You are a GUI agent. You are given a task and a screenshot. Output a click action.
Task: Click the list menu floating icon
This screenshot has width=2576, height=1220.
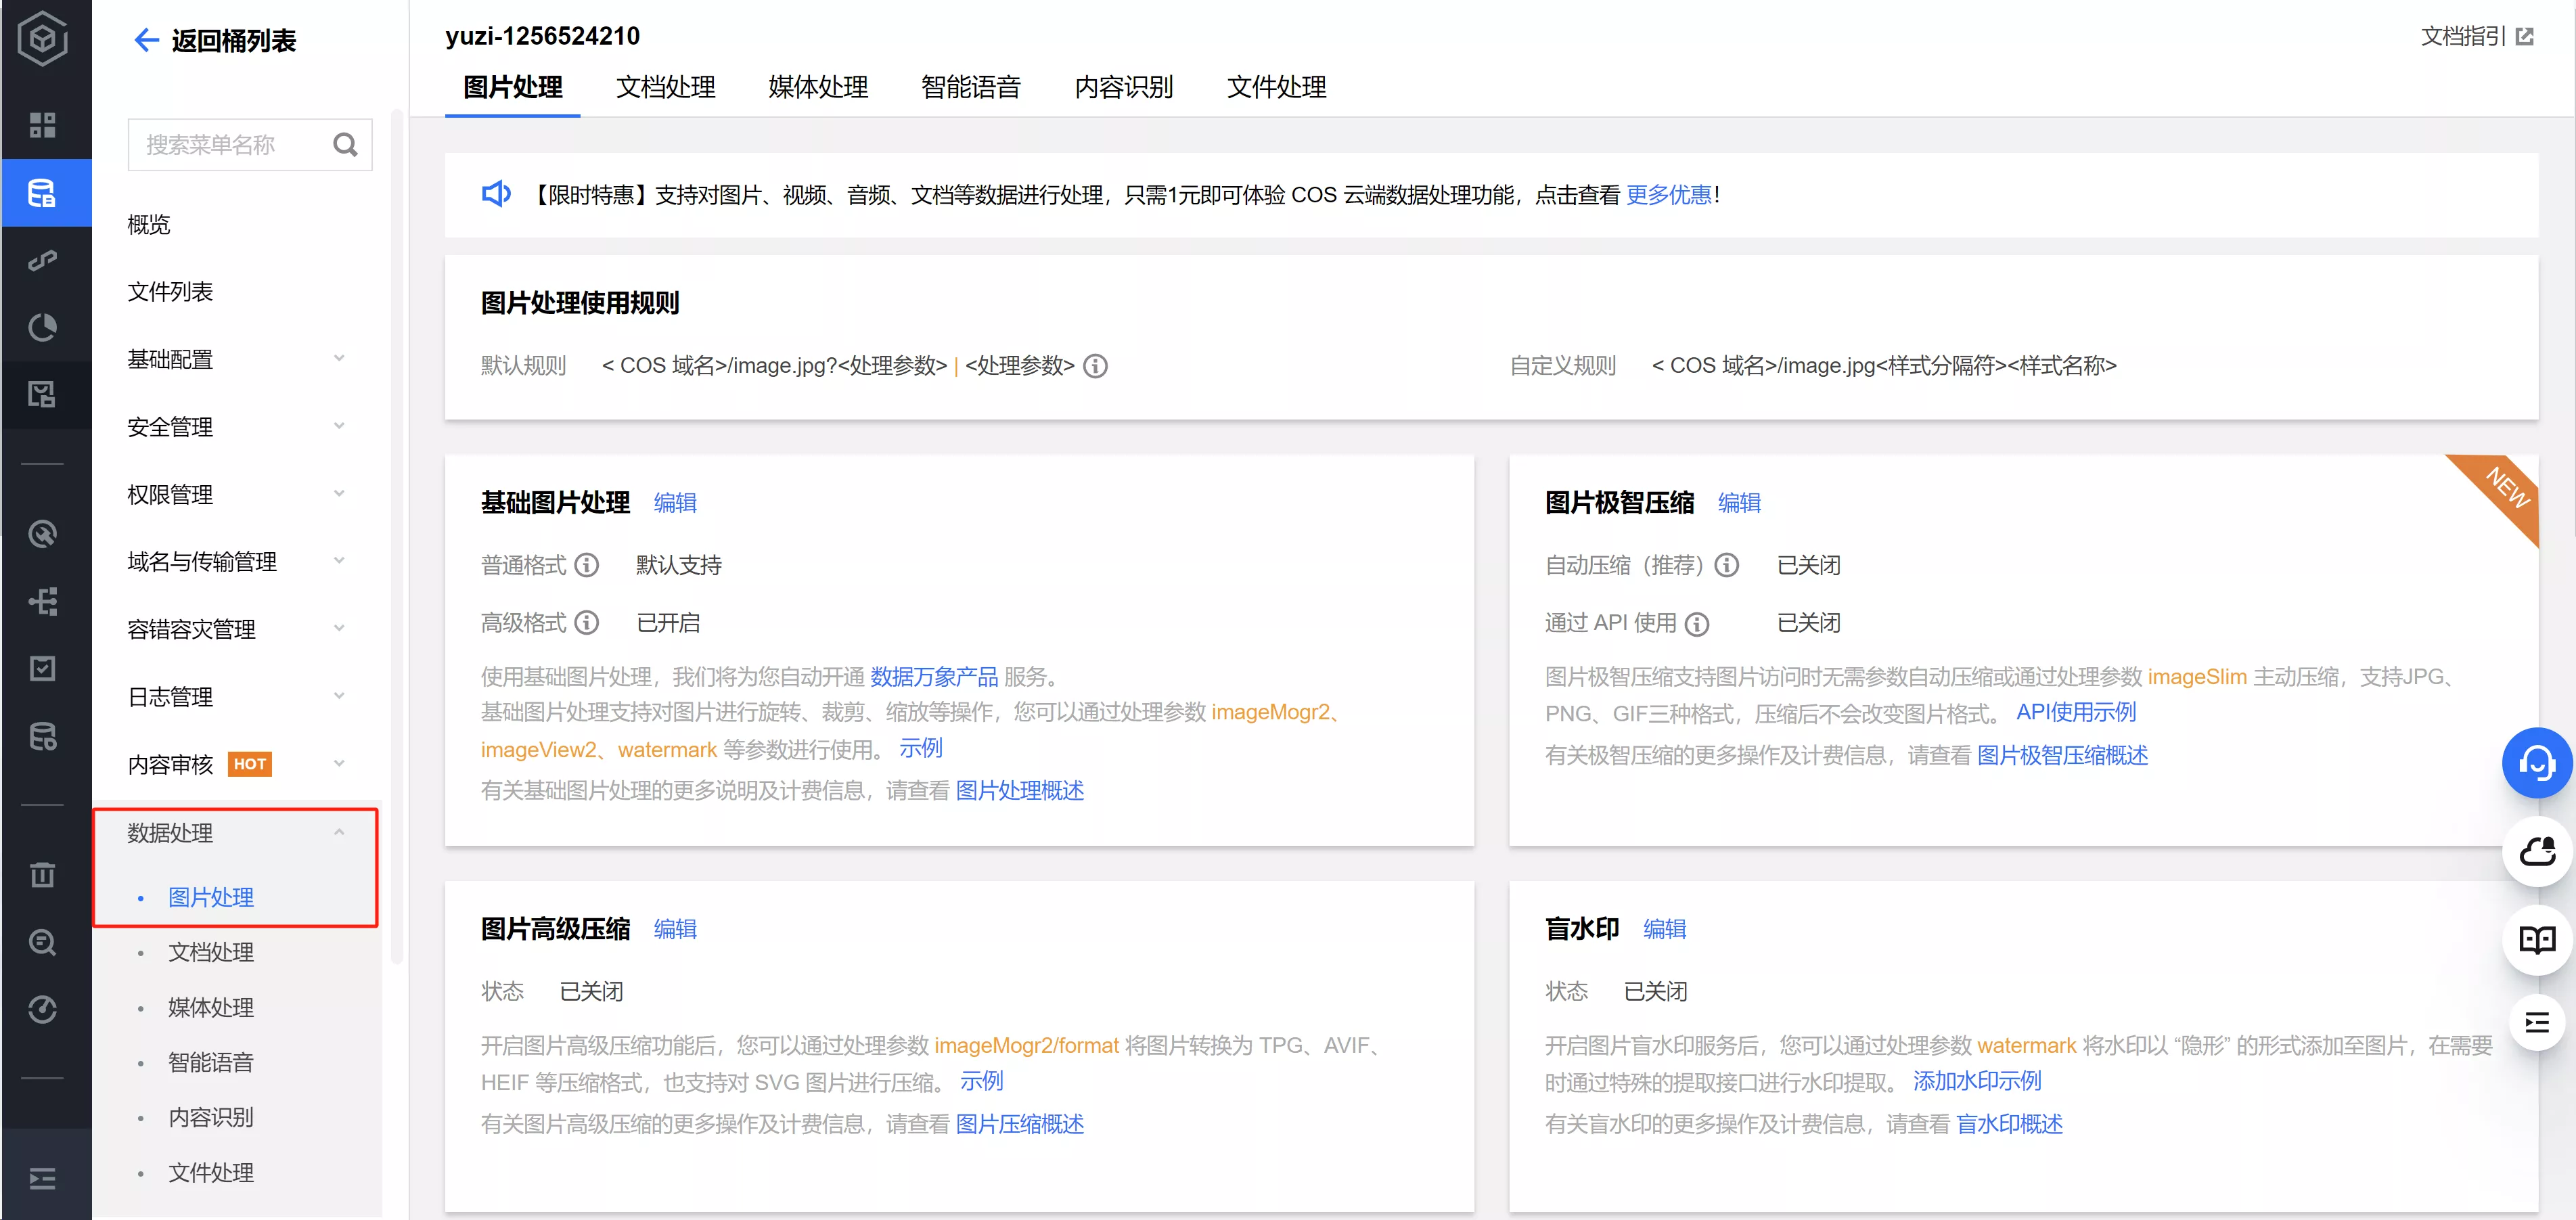[x=2537, y=1022]
